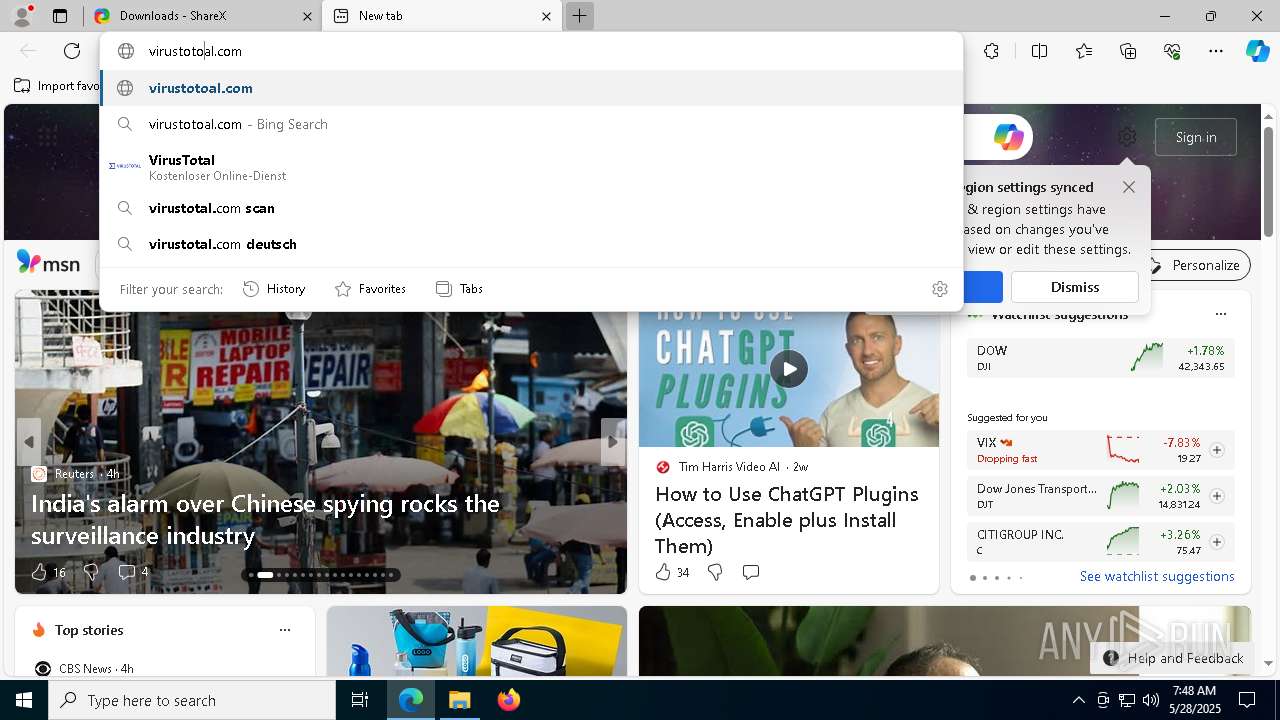Image resolution: width=1280 pixels, height=720 pixels.
Task: Open the Watchlist suggestions more options menu
Action: 1220,314
